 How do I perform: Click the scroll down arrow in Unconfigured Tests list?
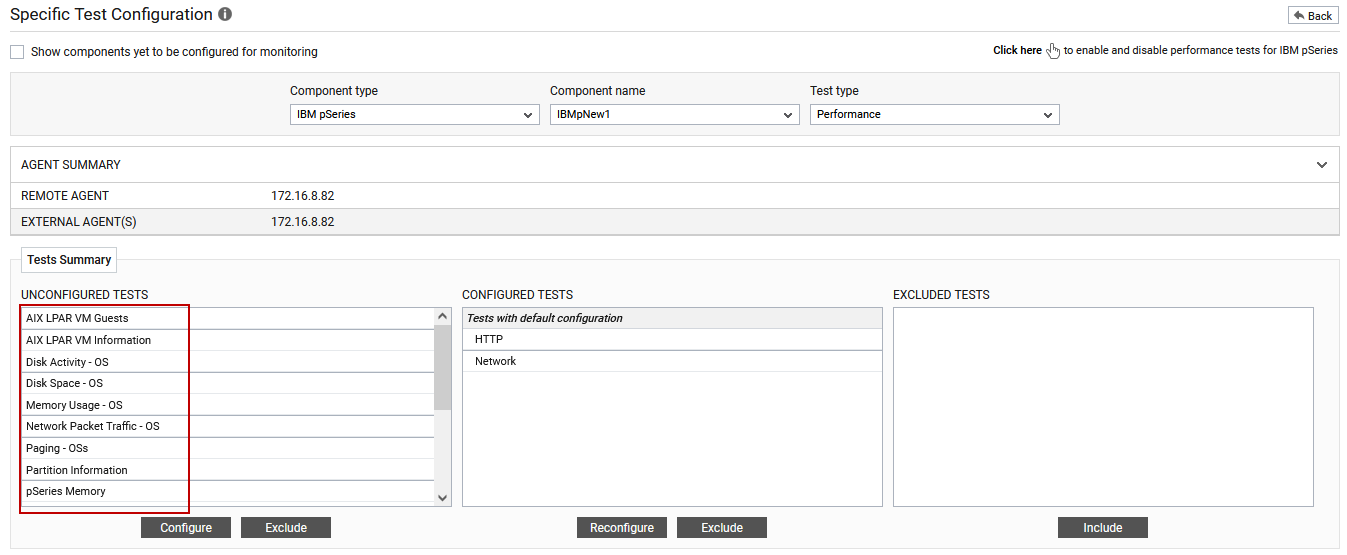click(443, 497)
